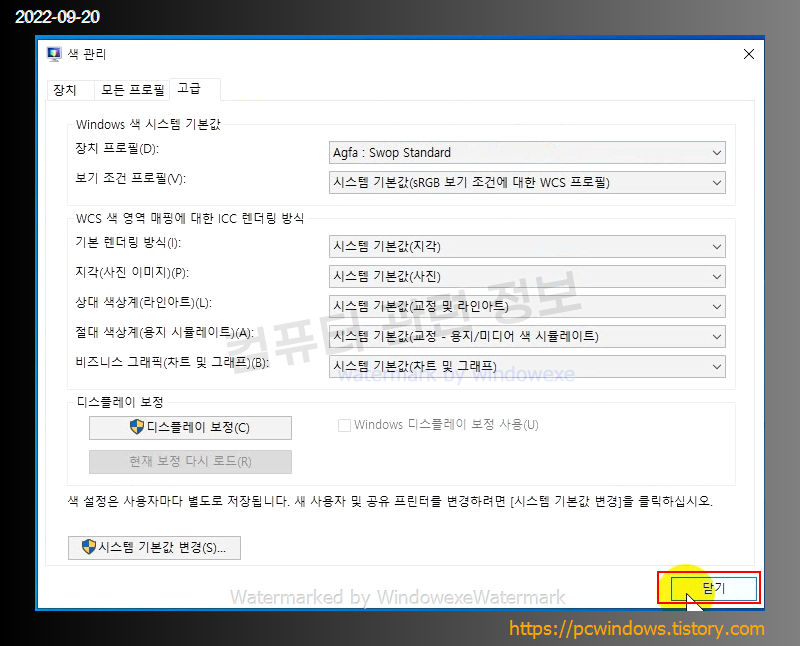Click the Color Management icon in title bar
The image size is (800, 646).
click(54, 54)
